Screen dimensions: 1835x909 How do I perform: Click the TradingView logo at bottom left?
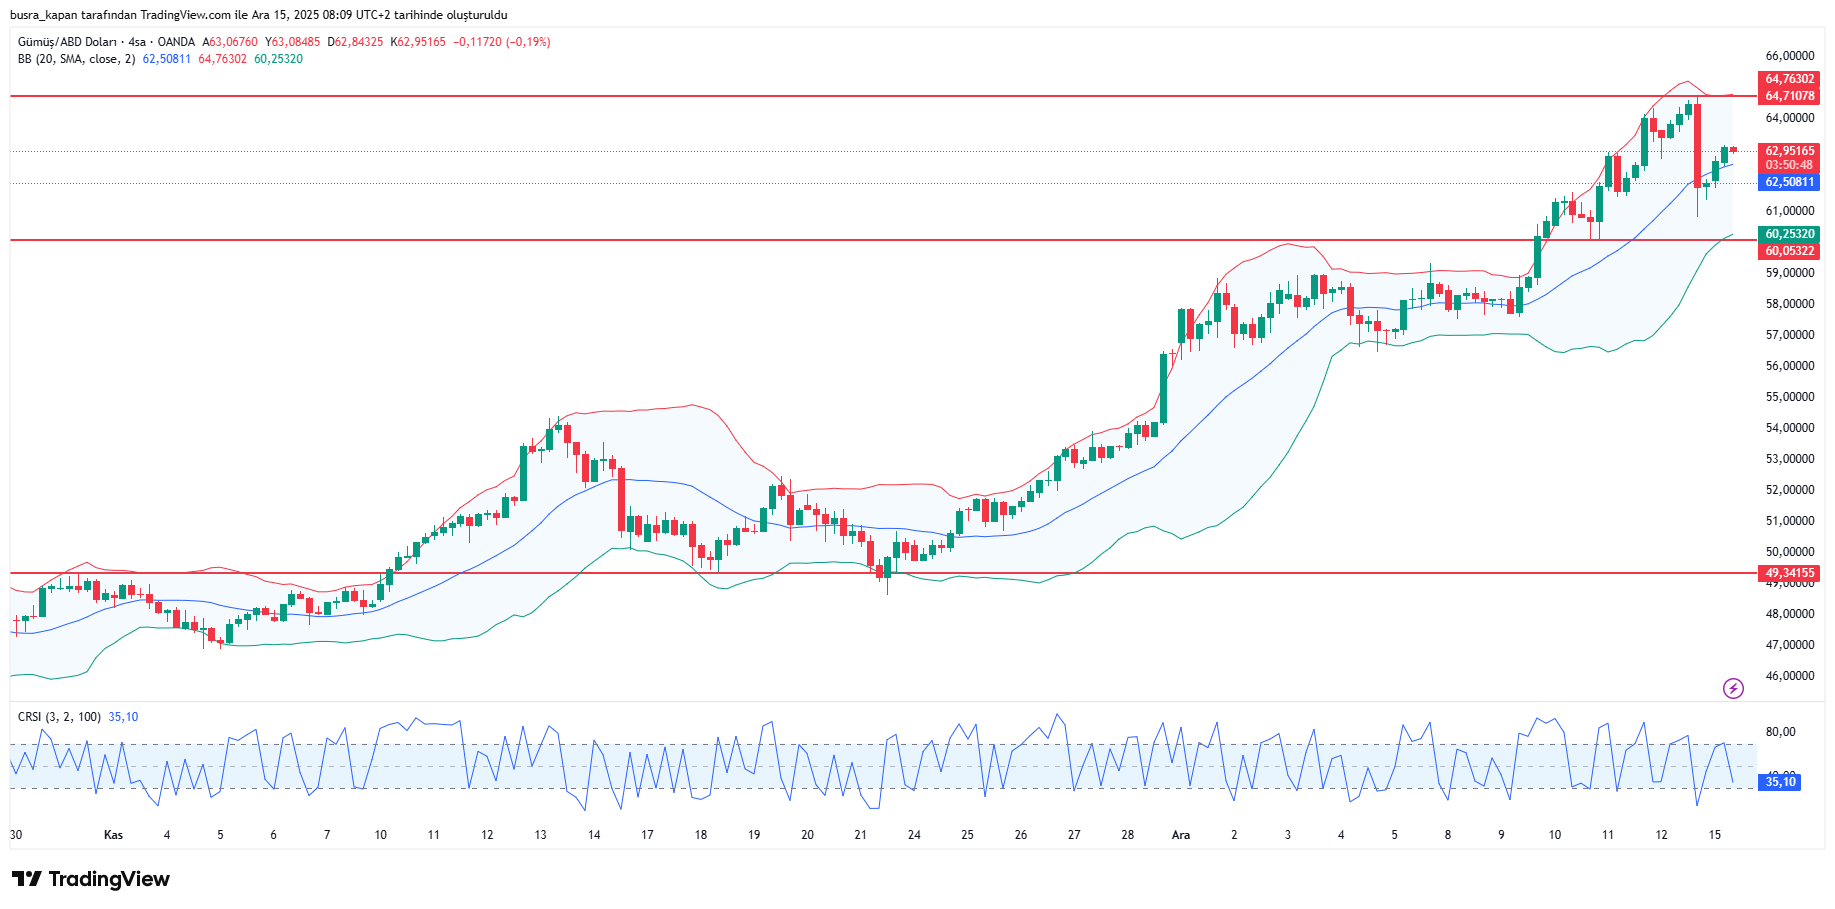[91, 879]
